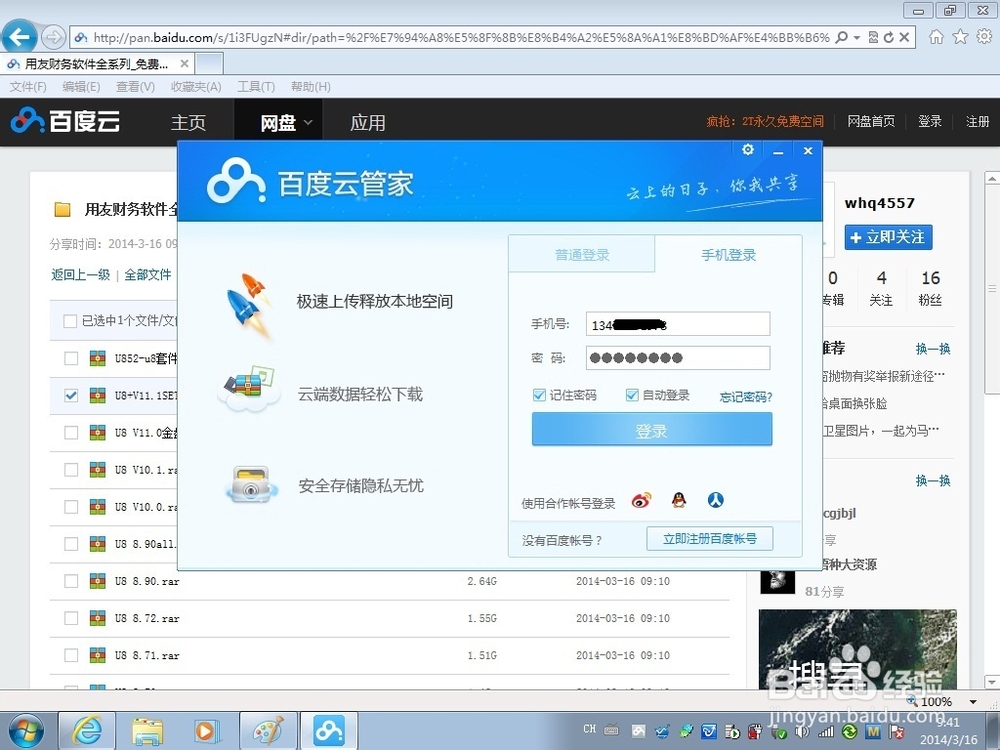The width and height of the screenshot is (1000, 750).
Task: Open 主页 in Baidu Cloud navigation
Action: pyautogui.click(x=188, y=122)
